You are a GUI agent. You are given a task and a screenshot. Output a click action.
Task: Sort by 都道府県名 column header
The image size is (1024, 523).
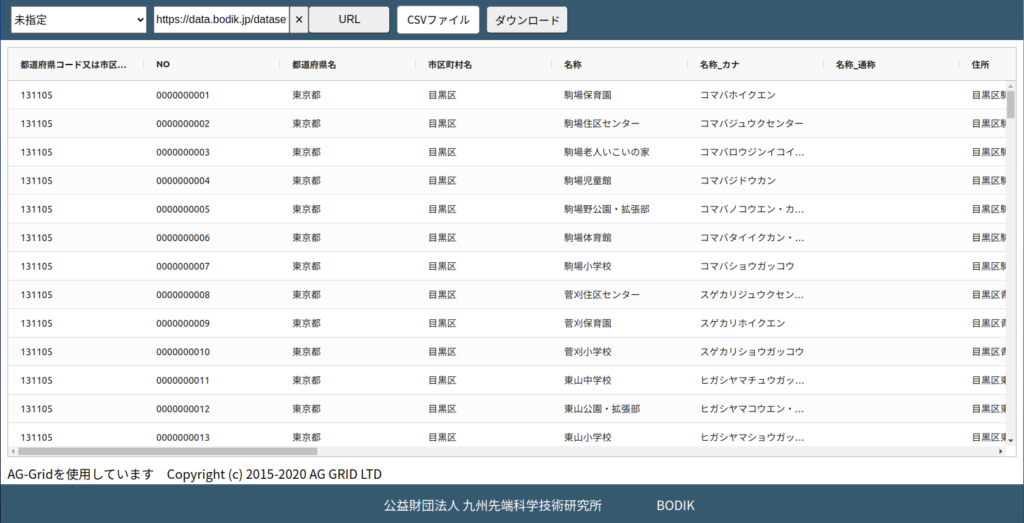pyautogui.click(x=314, y=65)
